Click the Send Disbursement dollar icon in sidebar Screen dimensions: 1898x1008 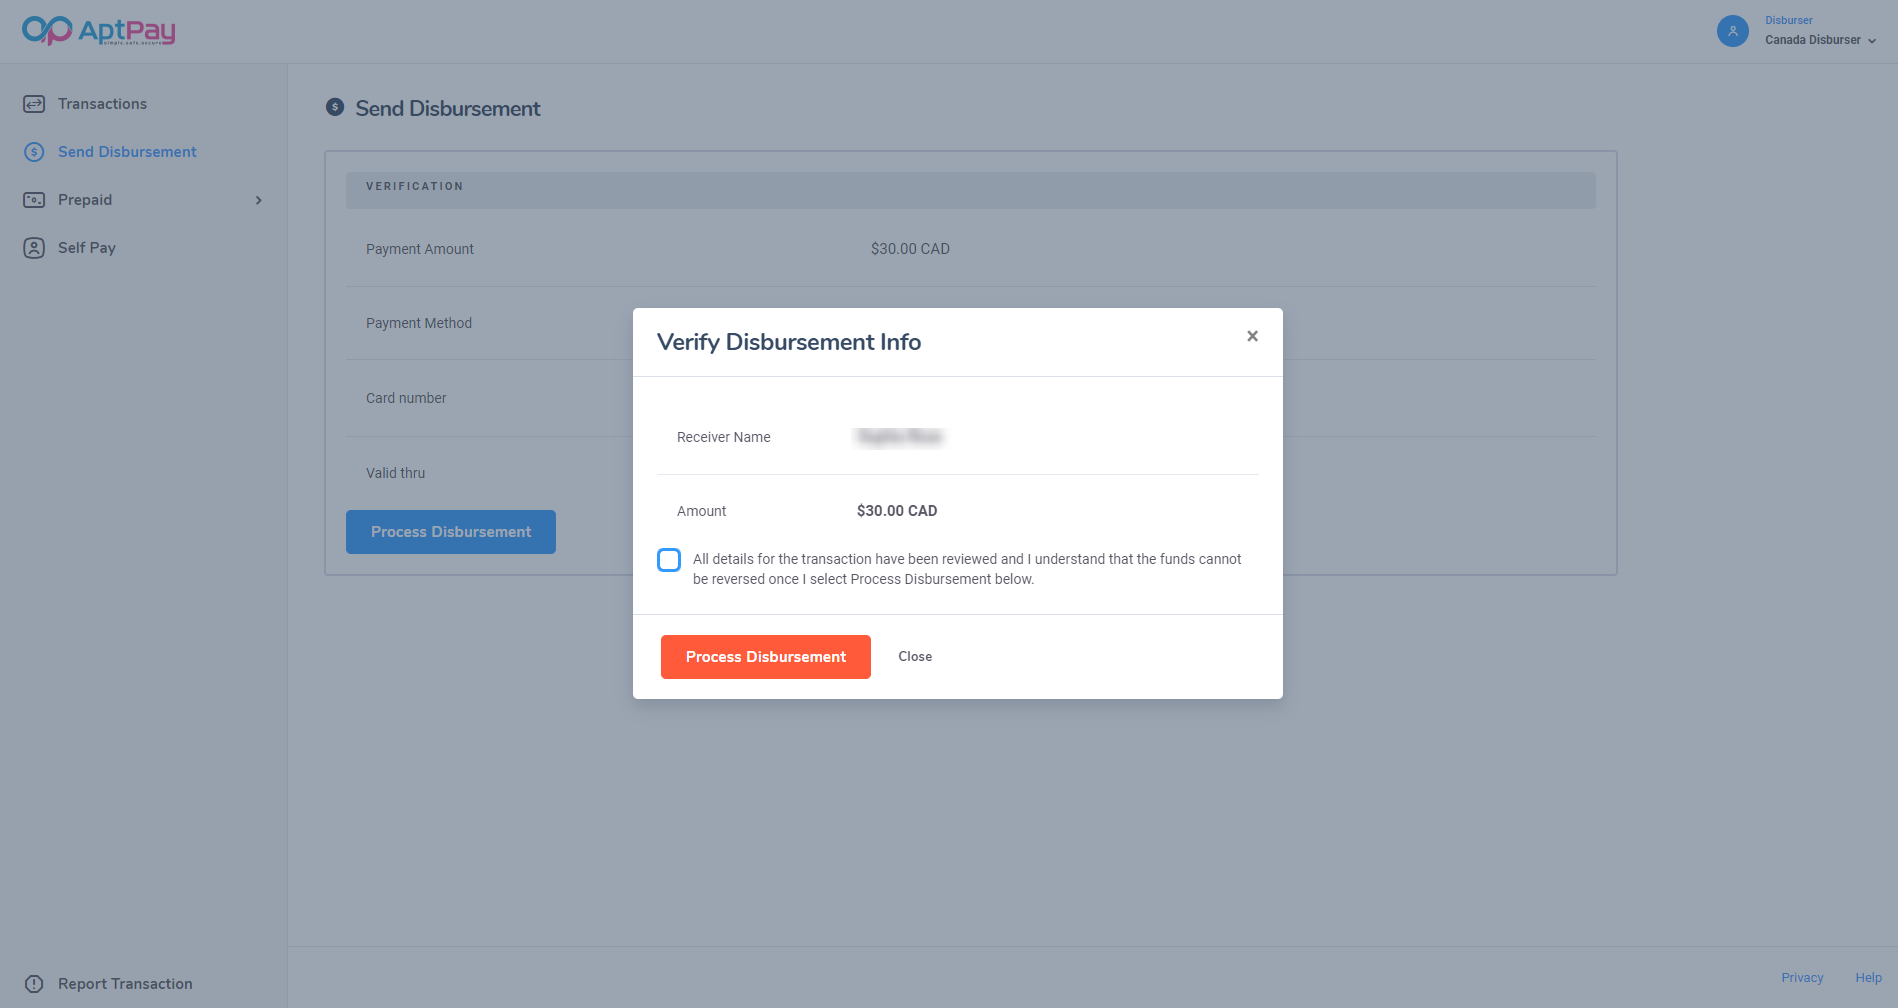click(34, 152)
